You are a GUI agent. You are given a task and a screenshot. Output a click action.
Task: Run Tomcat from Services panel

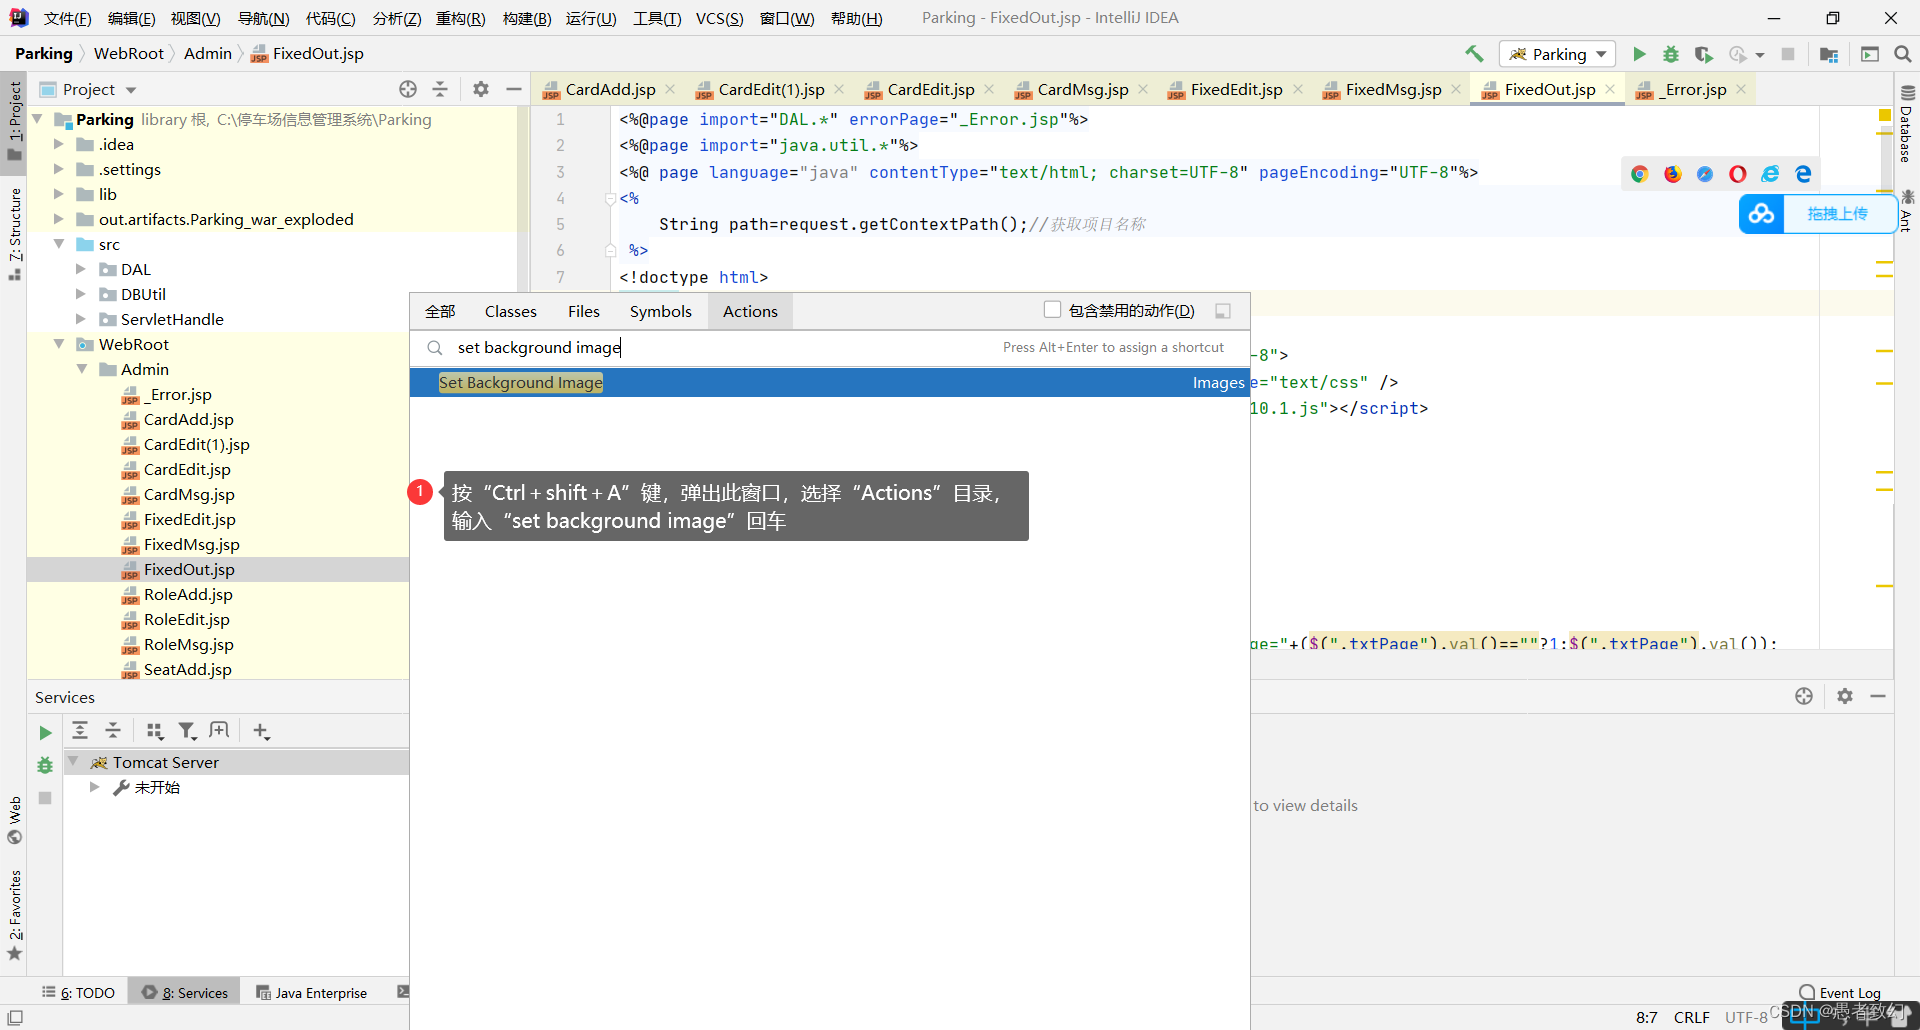point(45,733)
